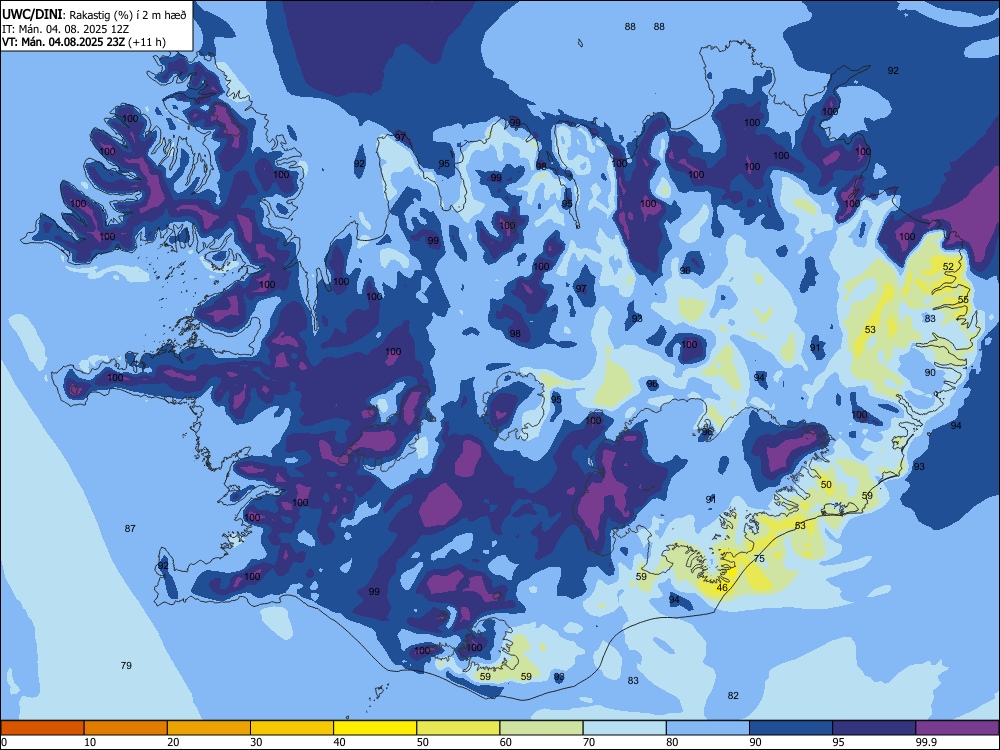The image size is (1000, 750).
Task: Click the legend scale label 95
Action: (838, 742)
